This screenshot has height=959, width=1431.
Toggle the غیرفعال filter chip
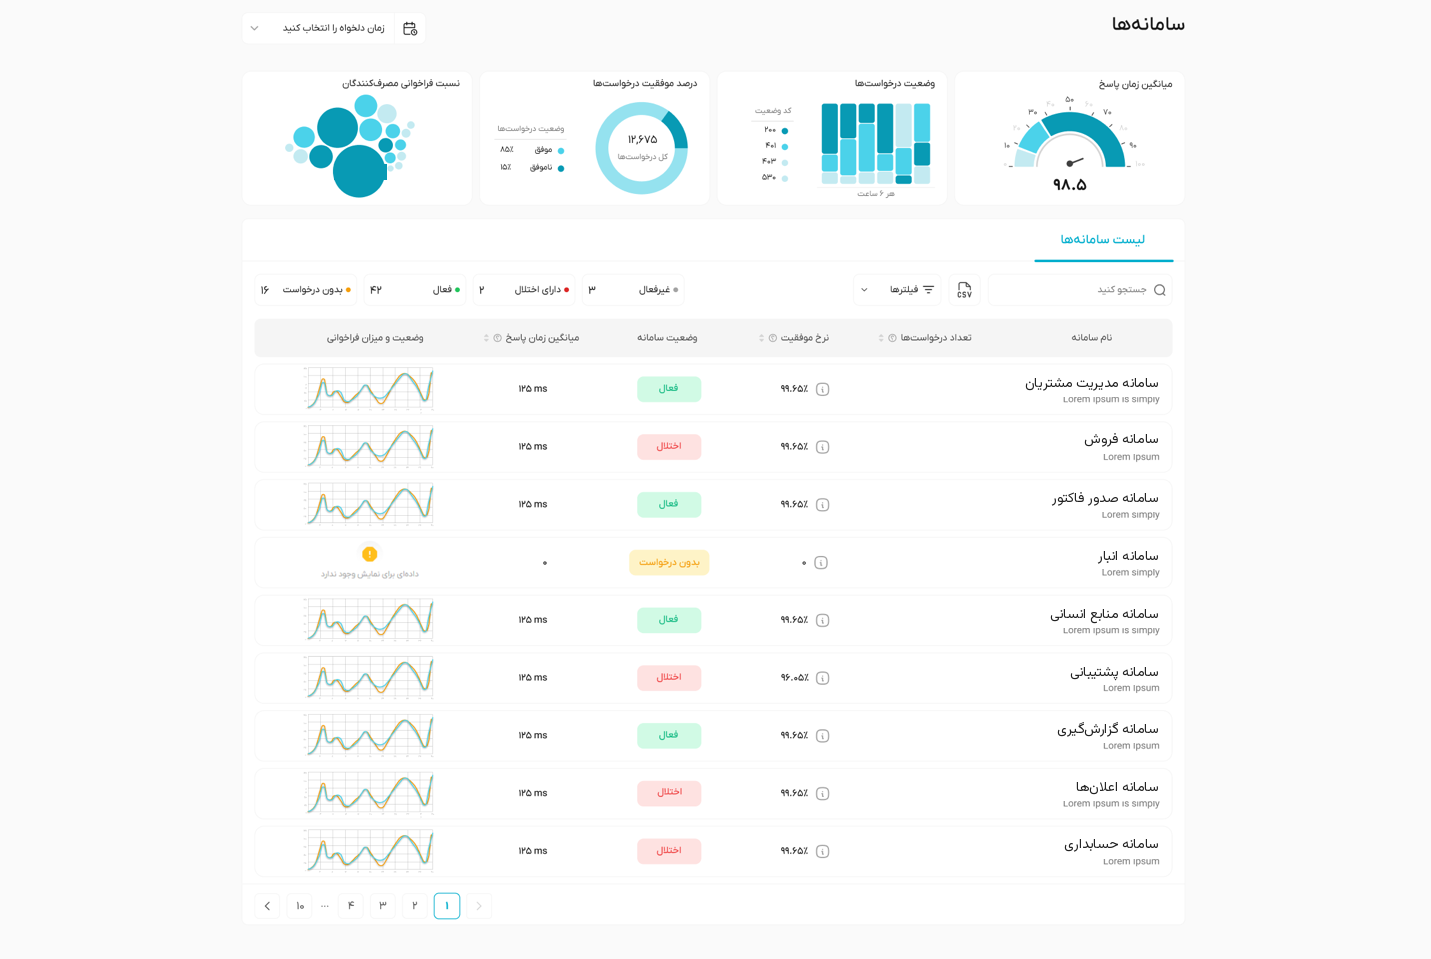coord(633,290)
